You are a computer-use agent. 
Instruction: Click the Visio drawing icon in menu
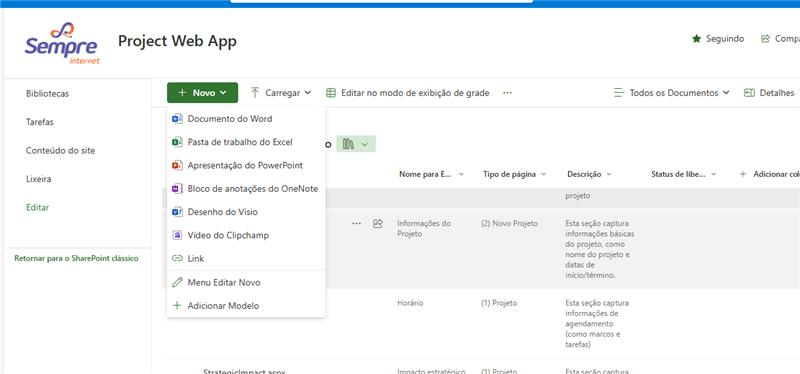177,212
